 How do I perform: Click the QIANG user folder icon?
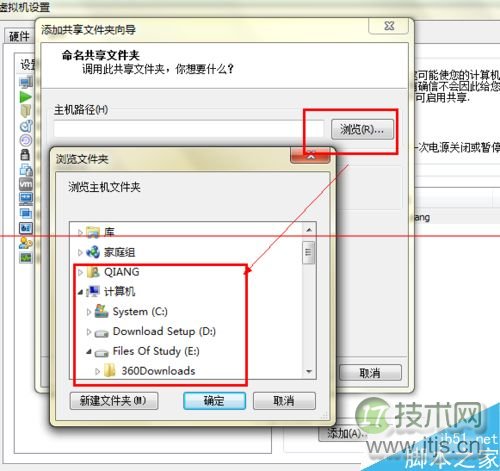point(93,272)
